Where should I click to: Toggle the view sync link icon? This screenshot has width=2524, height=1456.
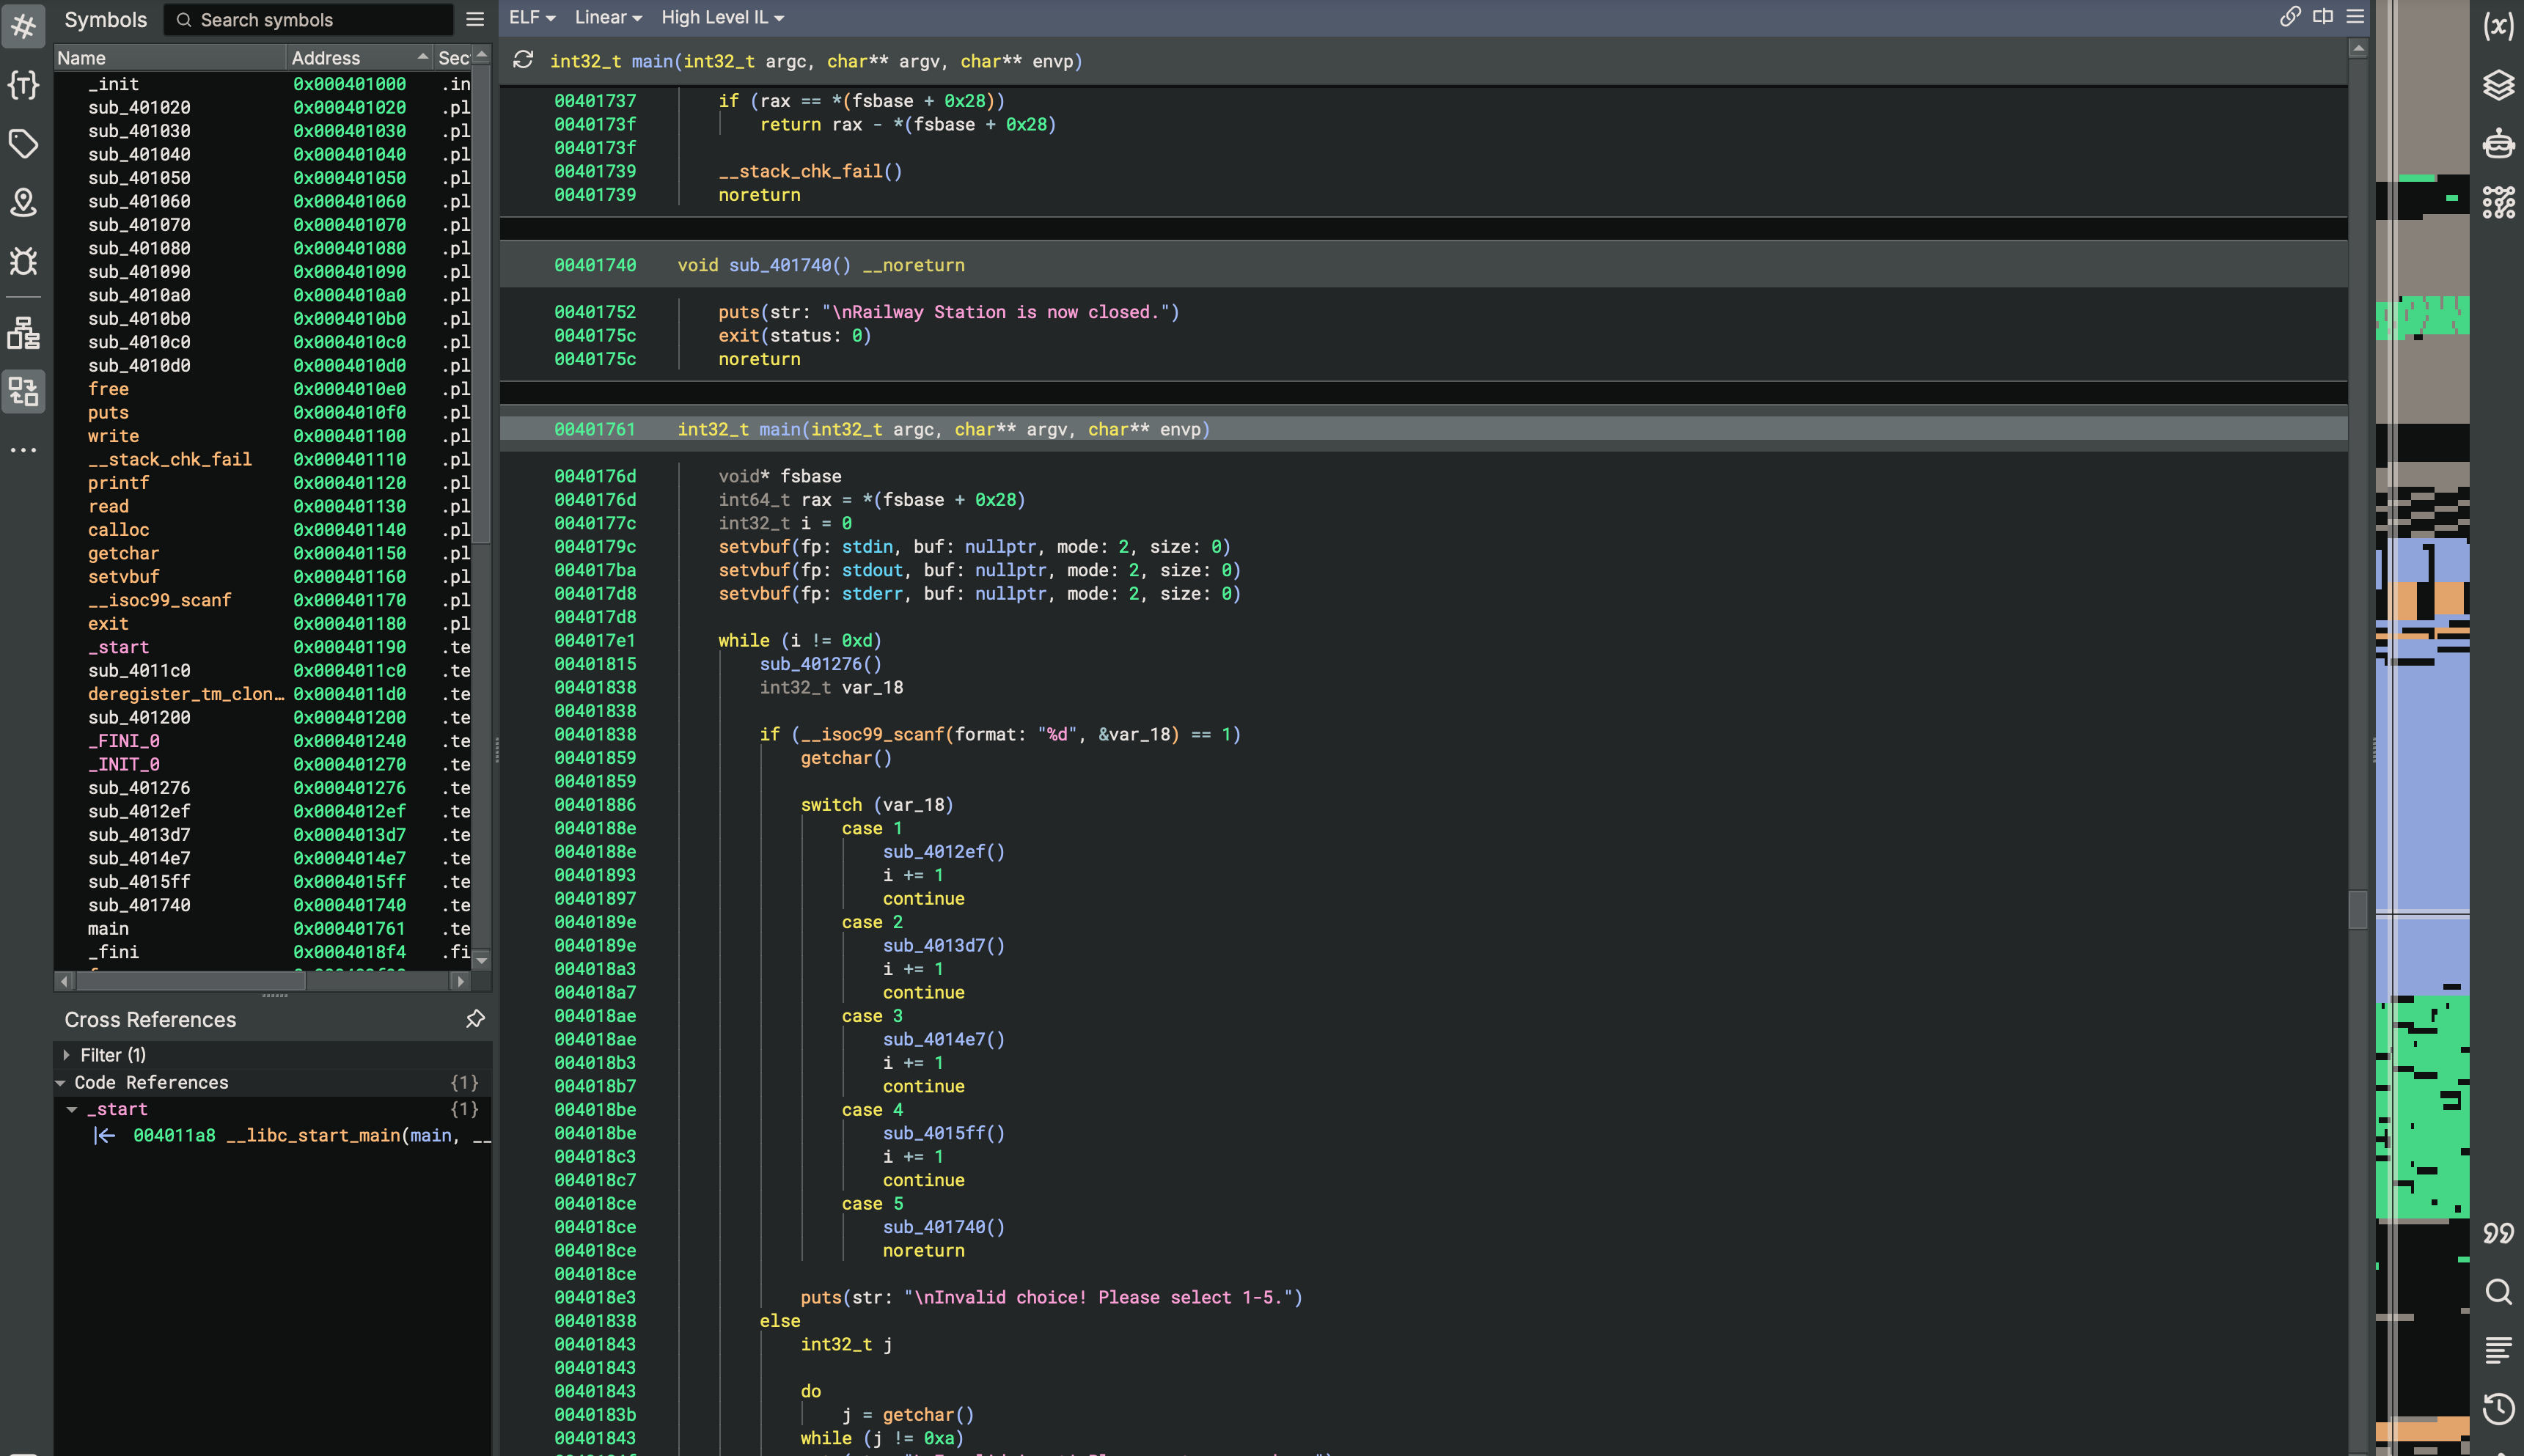(x=2289, y=17)
